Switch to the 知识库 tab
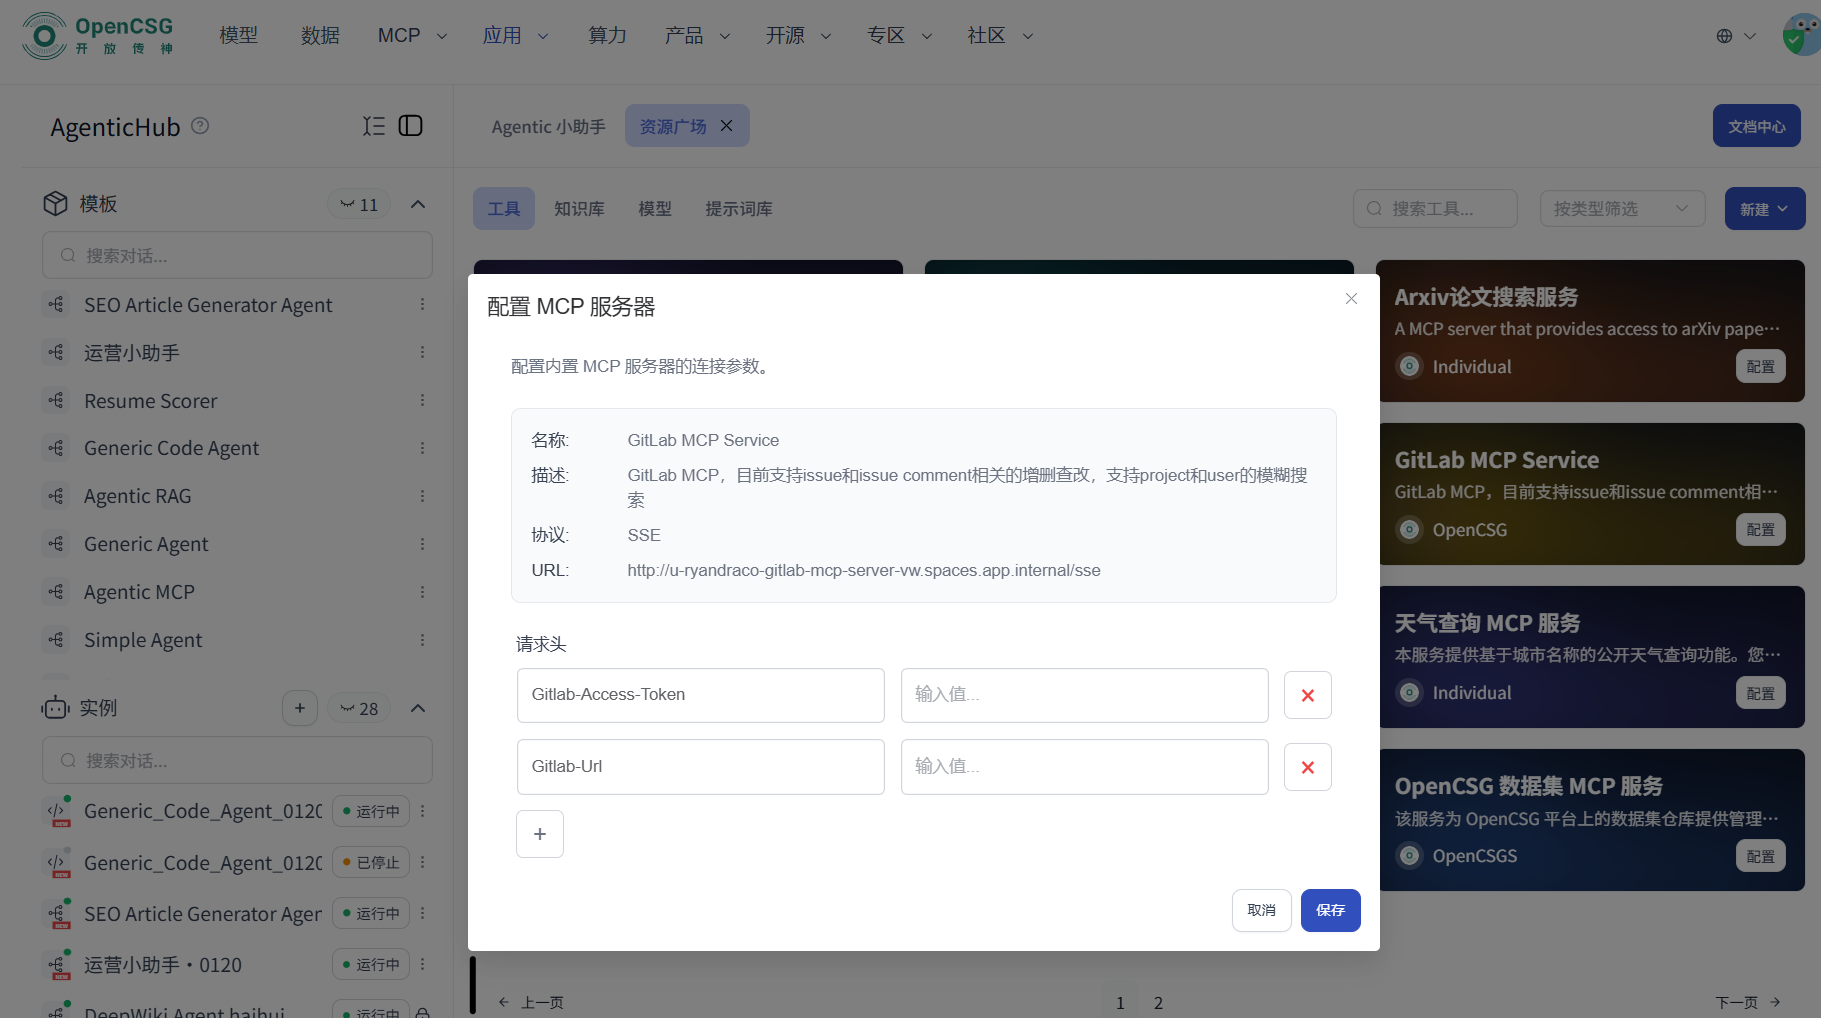The image size is (1821, 1018). (579, 208)
